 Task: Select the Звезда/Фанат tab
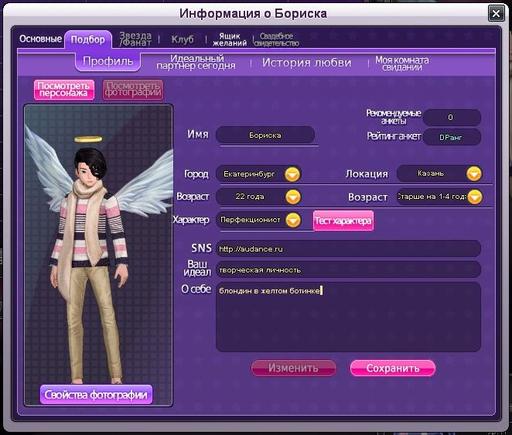pyautogui.click(x=135, y=39)
